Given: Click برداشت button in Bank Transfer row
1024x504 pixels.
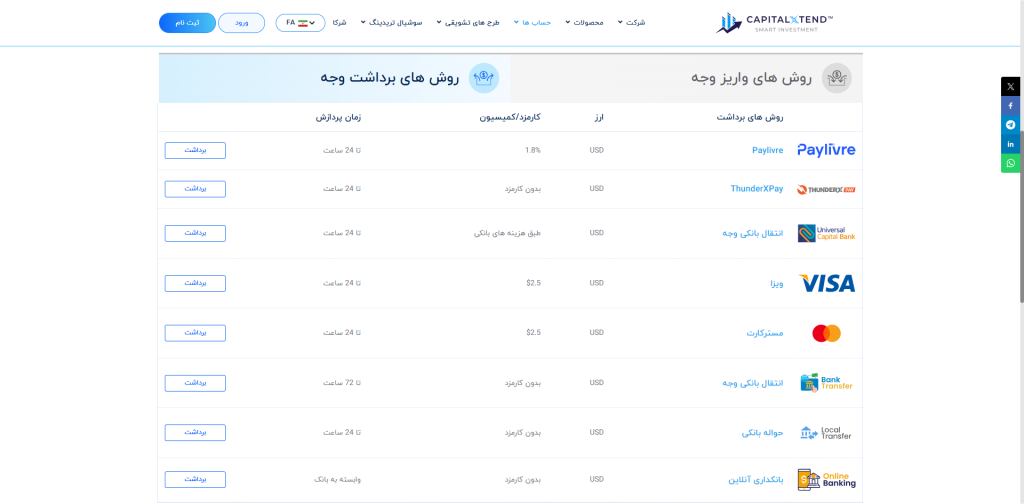Looking at the screenshot, I should 195,383.
